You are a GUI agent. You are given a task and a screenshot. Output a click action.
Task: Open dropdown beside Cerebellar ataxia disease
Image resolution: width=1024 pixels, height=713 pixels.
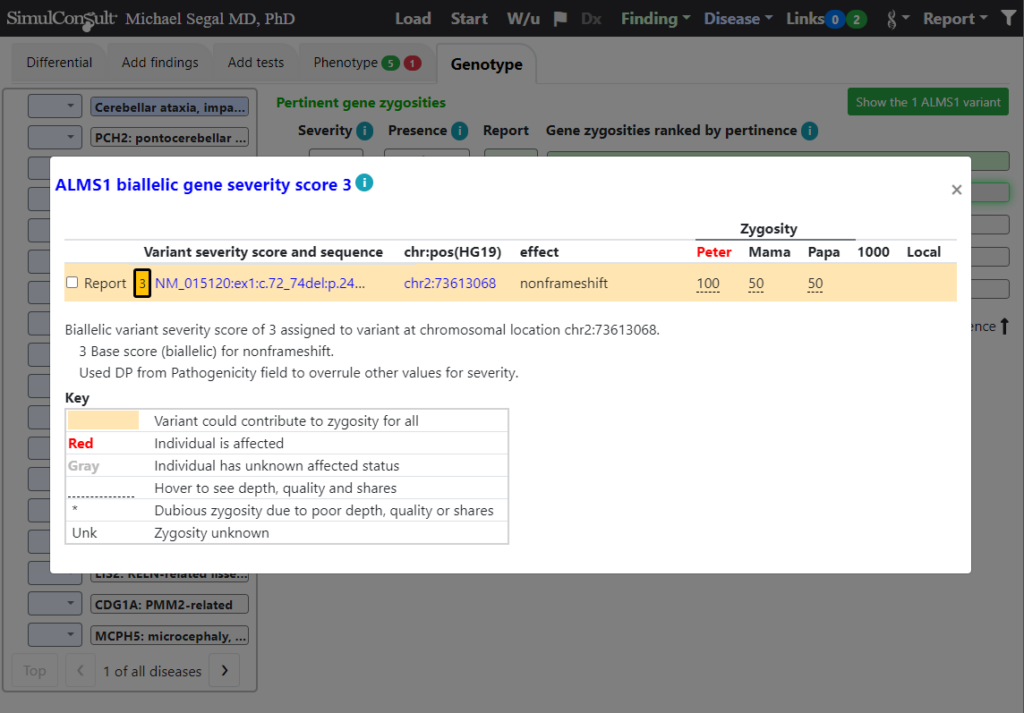(55, 106)
